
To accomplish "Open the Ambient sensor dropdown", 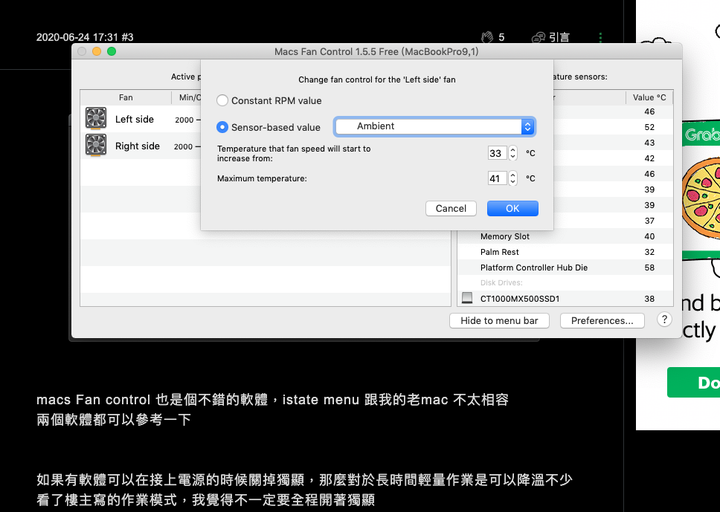I will [x=435, y=126].
